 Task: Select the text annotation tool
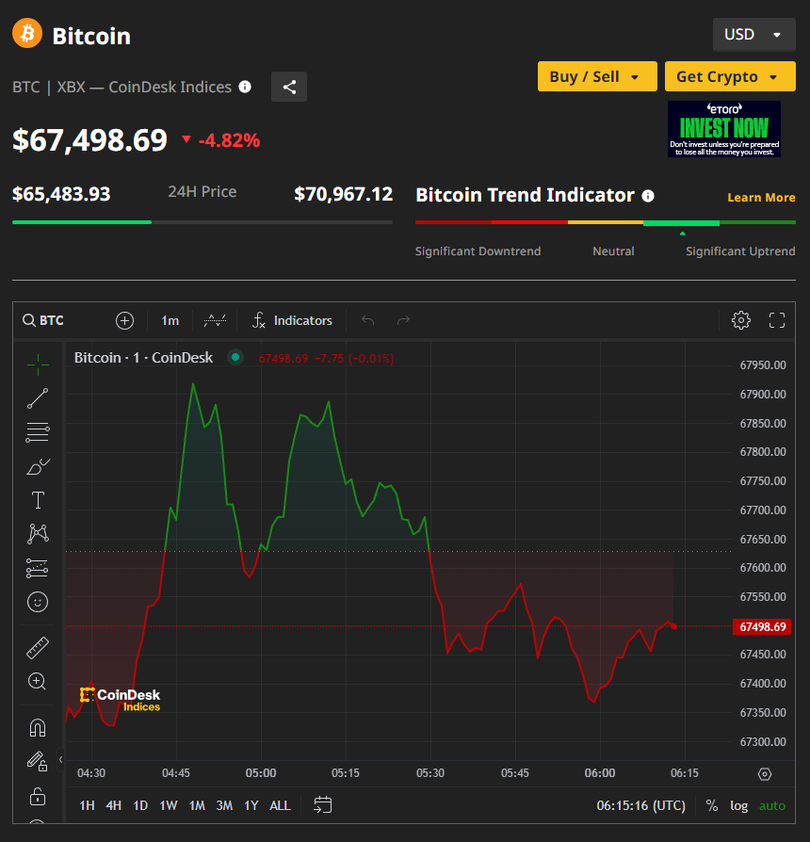coord(38,500)
